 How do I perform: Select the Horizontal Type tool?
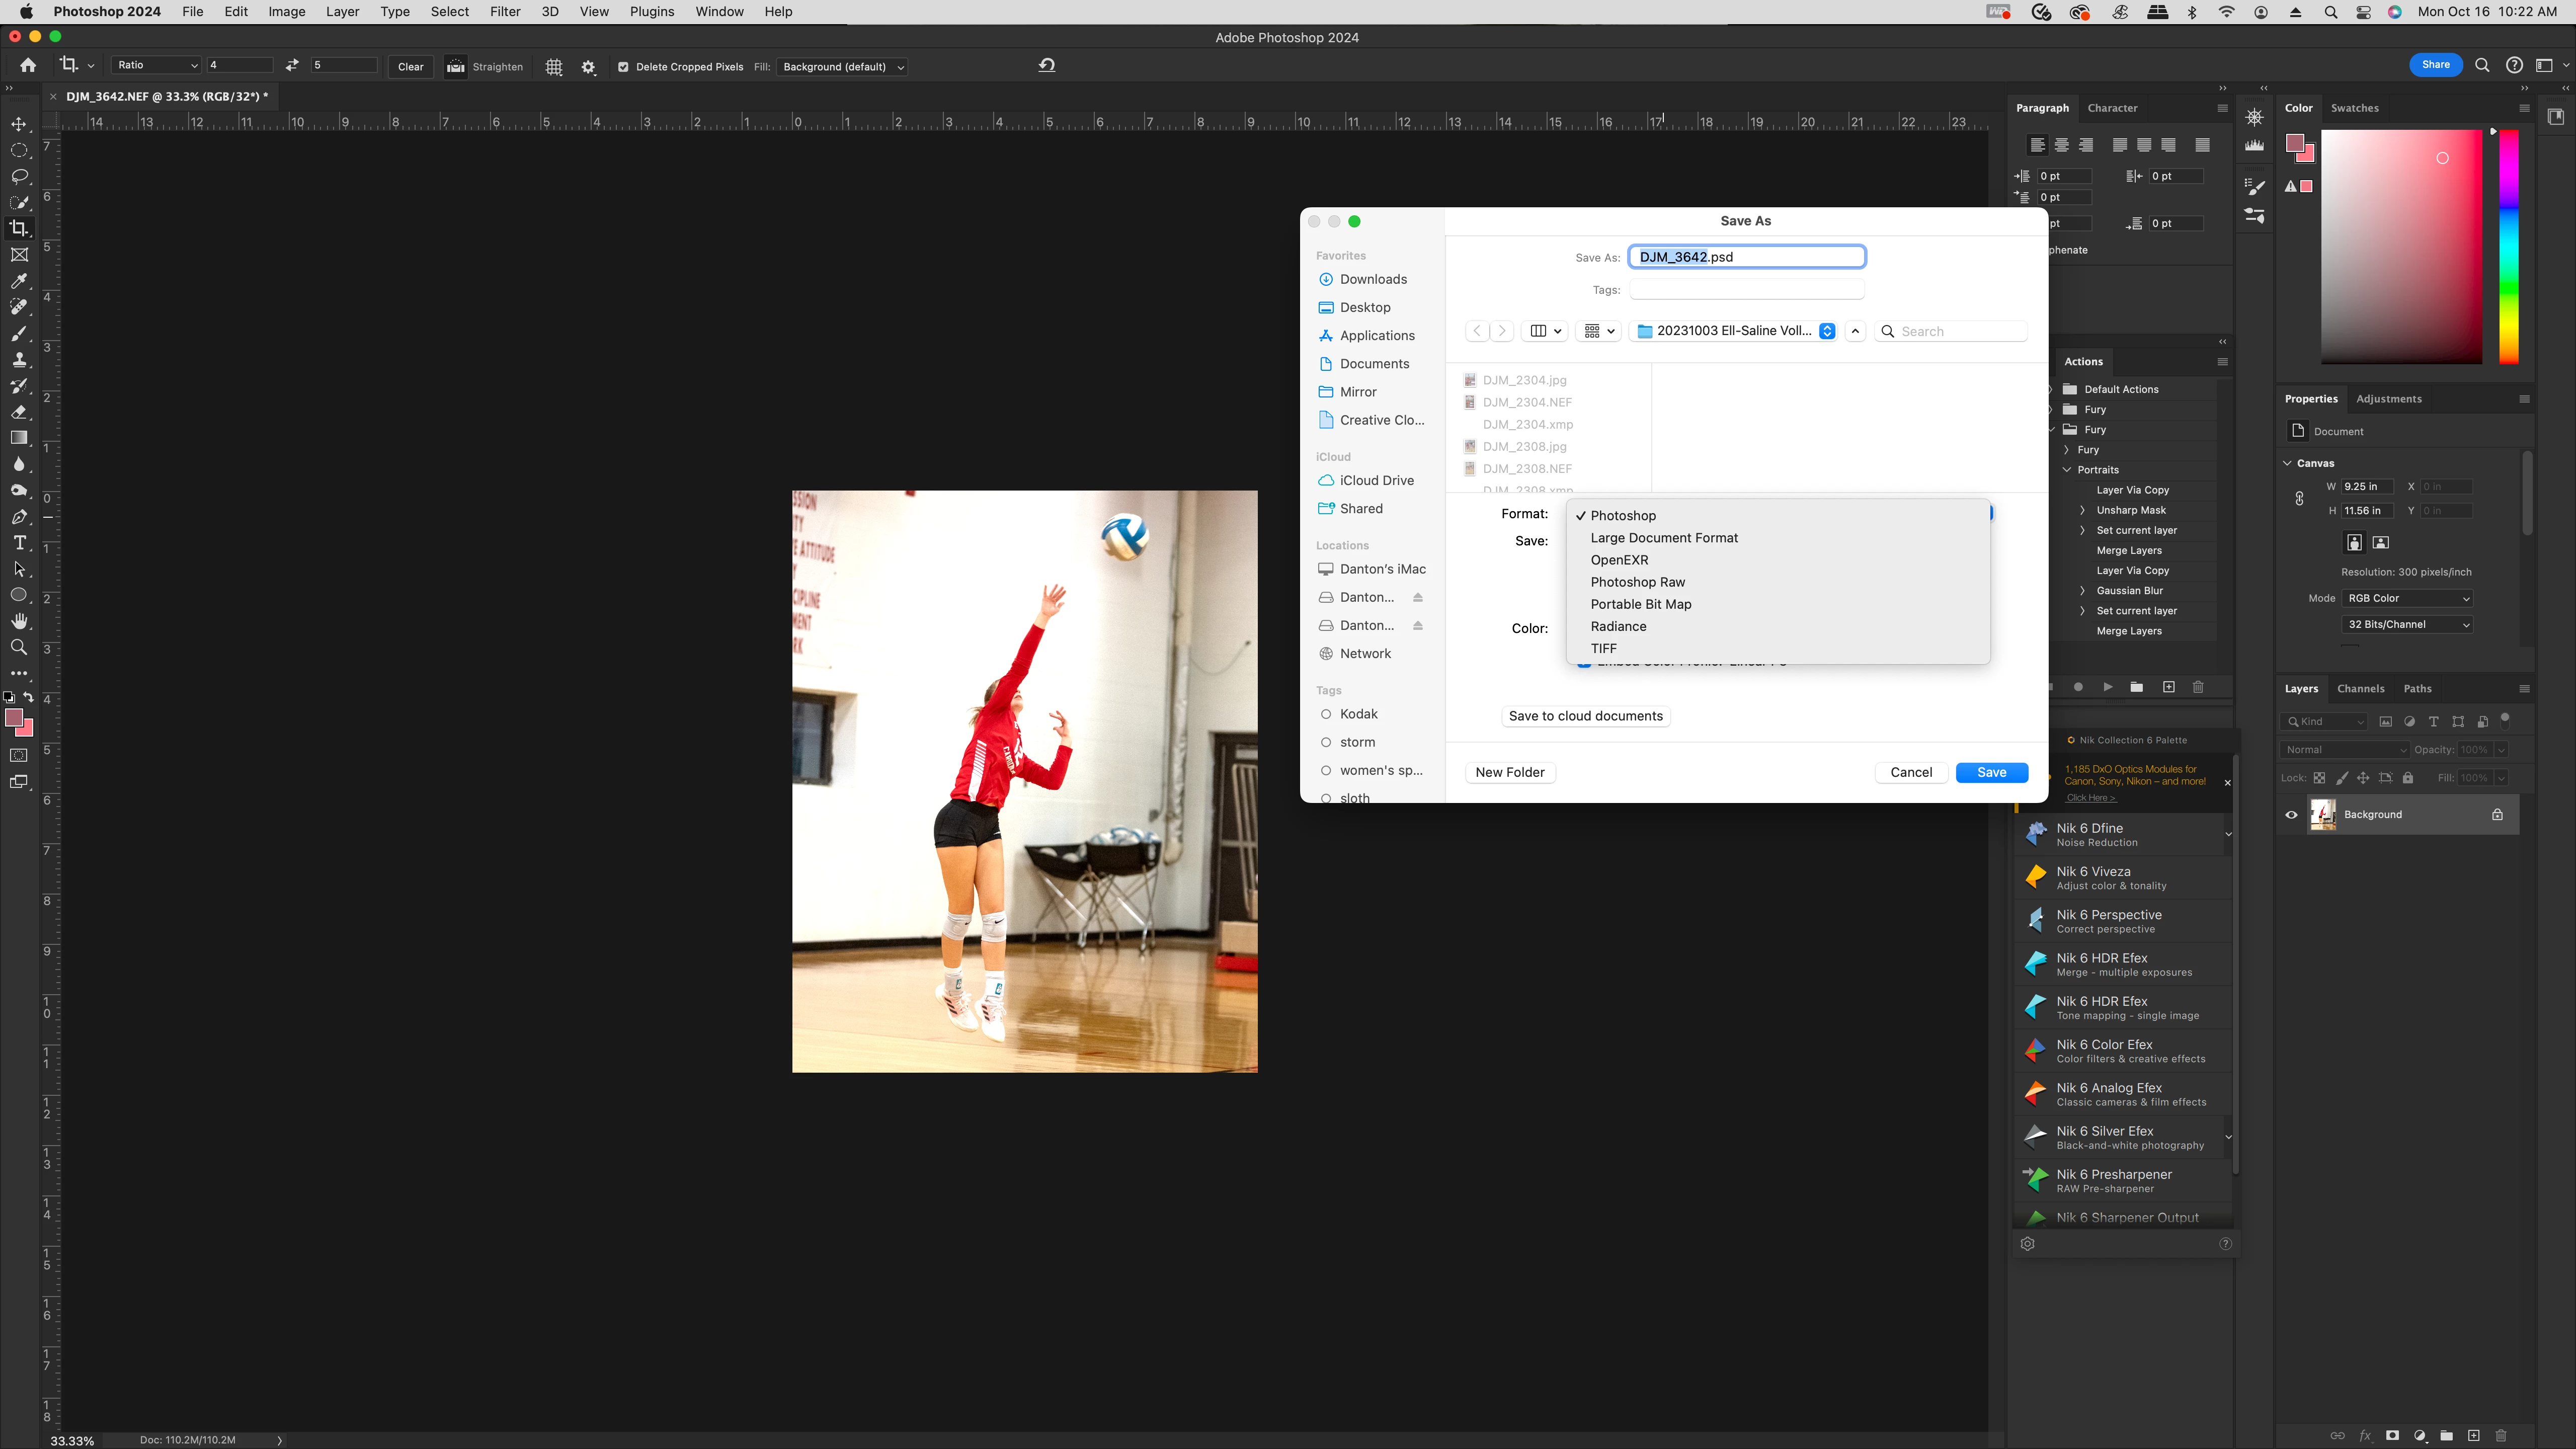[19, 543]
